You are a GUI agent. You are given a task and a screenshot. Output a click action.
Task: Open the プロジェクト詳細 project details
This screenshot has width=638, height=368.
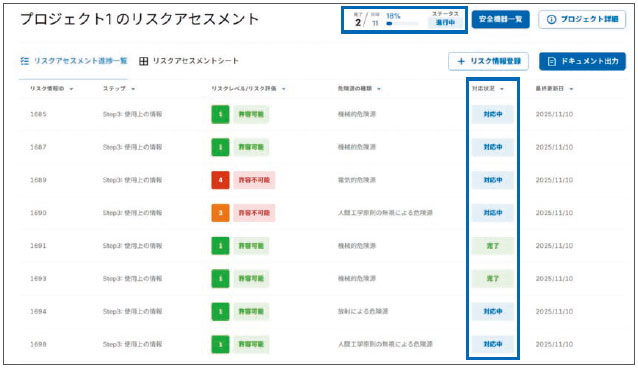coord(582,19)
